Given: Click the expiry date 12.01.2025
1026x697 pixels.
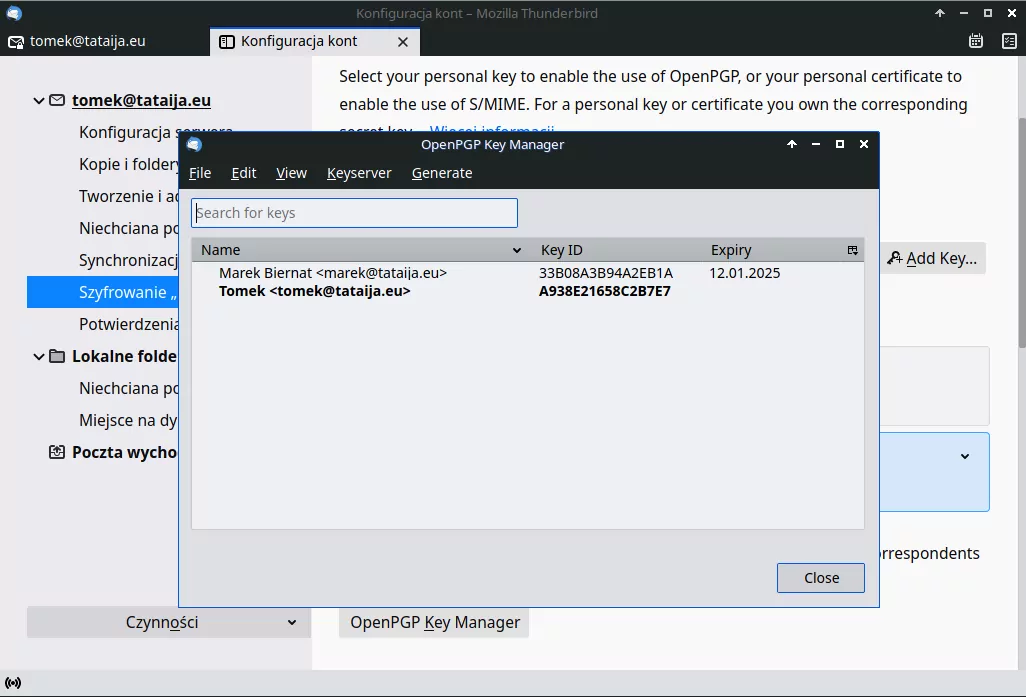Looking at the screenshot, I should 745,273.
